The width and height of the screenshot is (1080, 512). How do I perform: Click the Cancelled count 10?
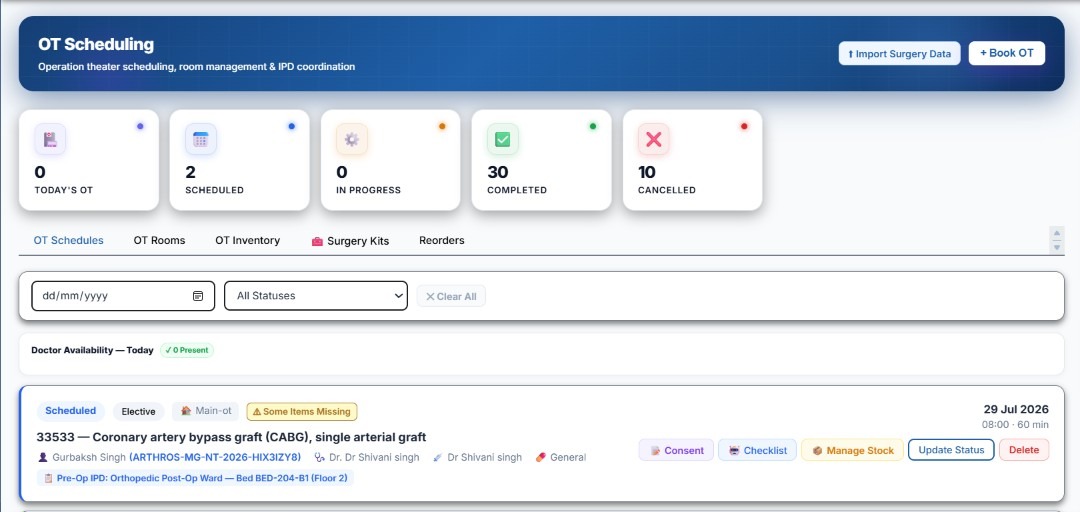coord(647,172)
